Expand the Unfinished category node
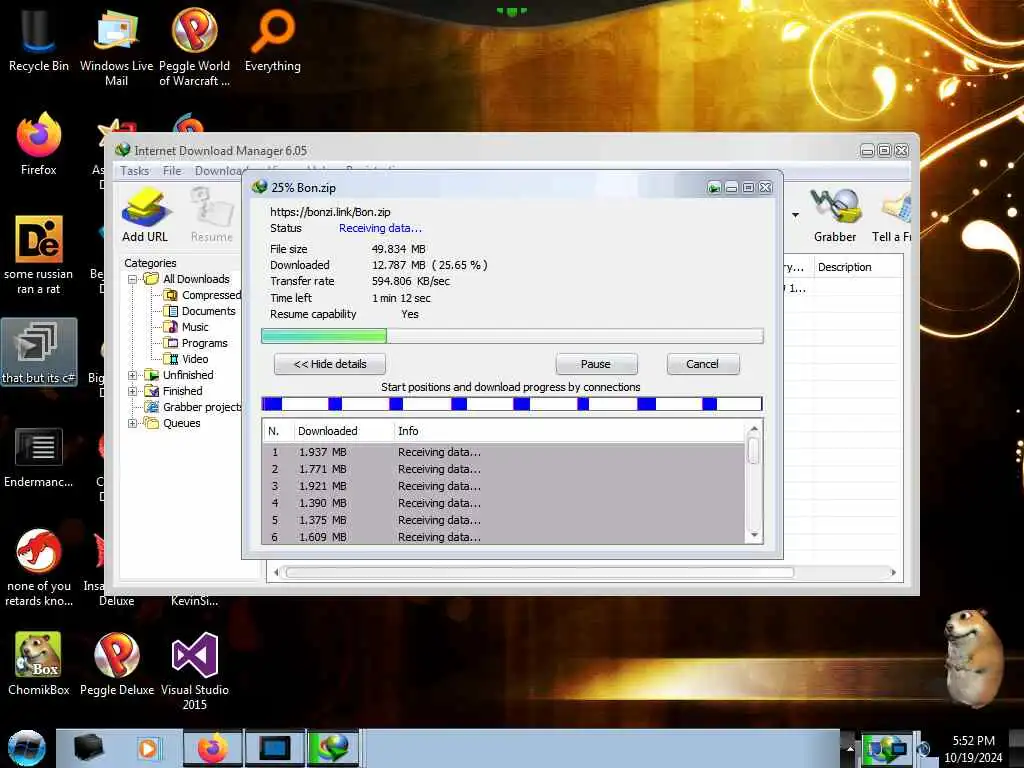 click(133, 375)
